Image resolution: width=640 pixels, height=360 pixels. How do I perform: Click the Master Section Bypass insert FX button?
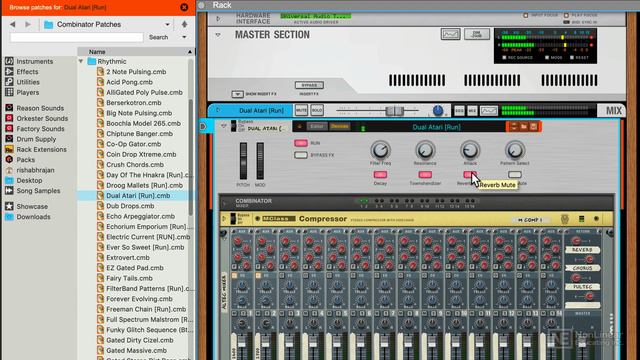click(x=309, y=85)
